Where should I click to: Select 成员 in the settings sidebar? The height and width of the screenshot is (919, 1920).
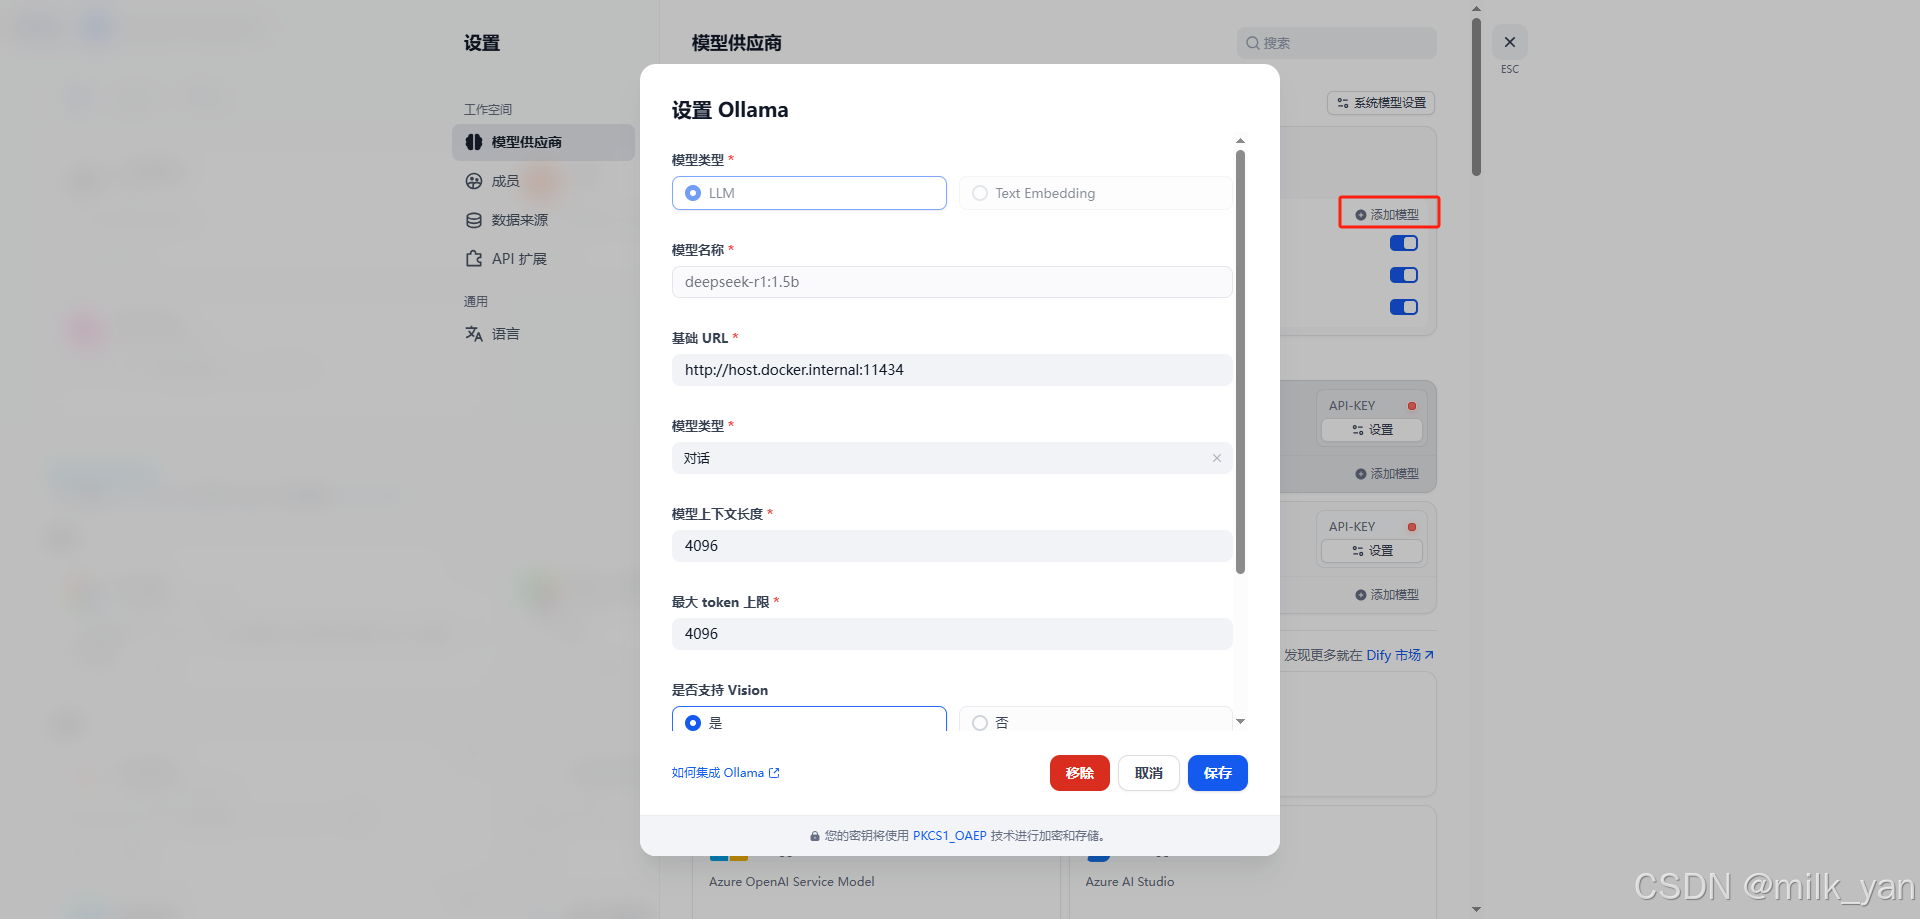(543, 181)
